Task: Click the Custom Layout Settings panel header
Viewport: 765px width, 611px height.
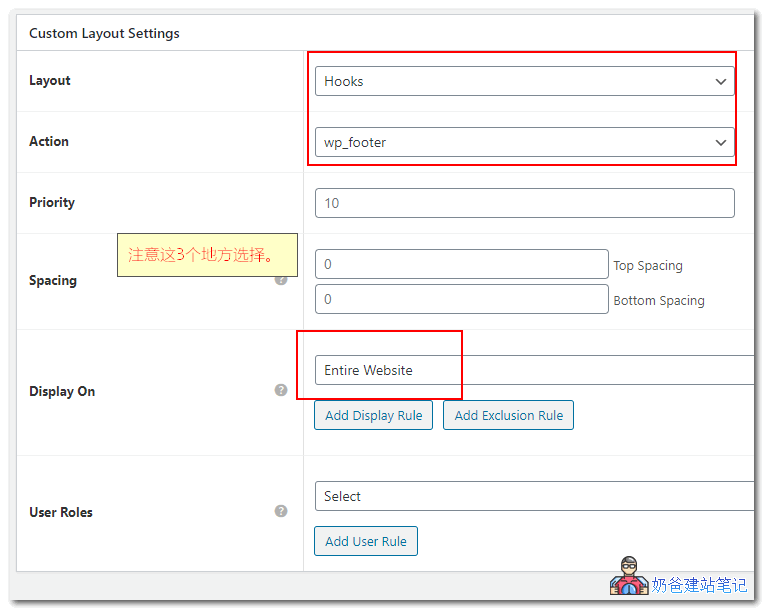Action: click(x=105, y=33)
